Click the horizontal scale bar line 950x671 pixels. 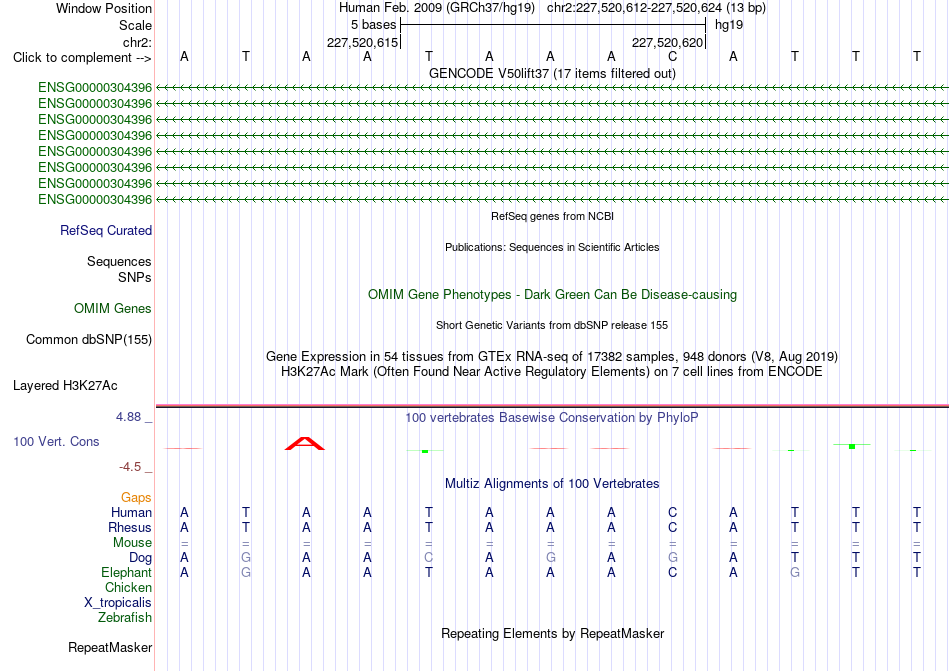pos(553,25)
